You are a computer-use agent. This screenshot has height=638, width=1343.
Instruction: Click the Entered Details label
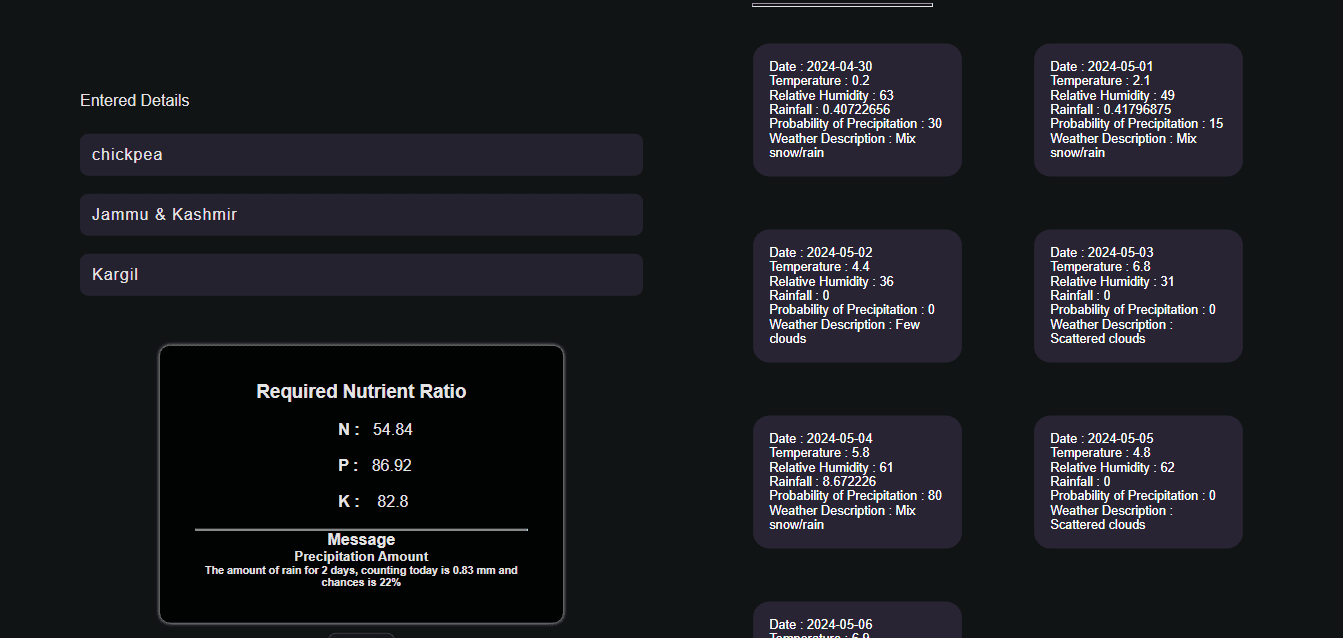[x=134, y=101]
